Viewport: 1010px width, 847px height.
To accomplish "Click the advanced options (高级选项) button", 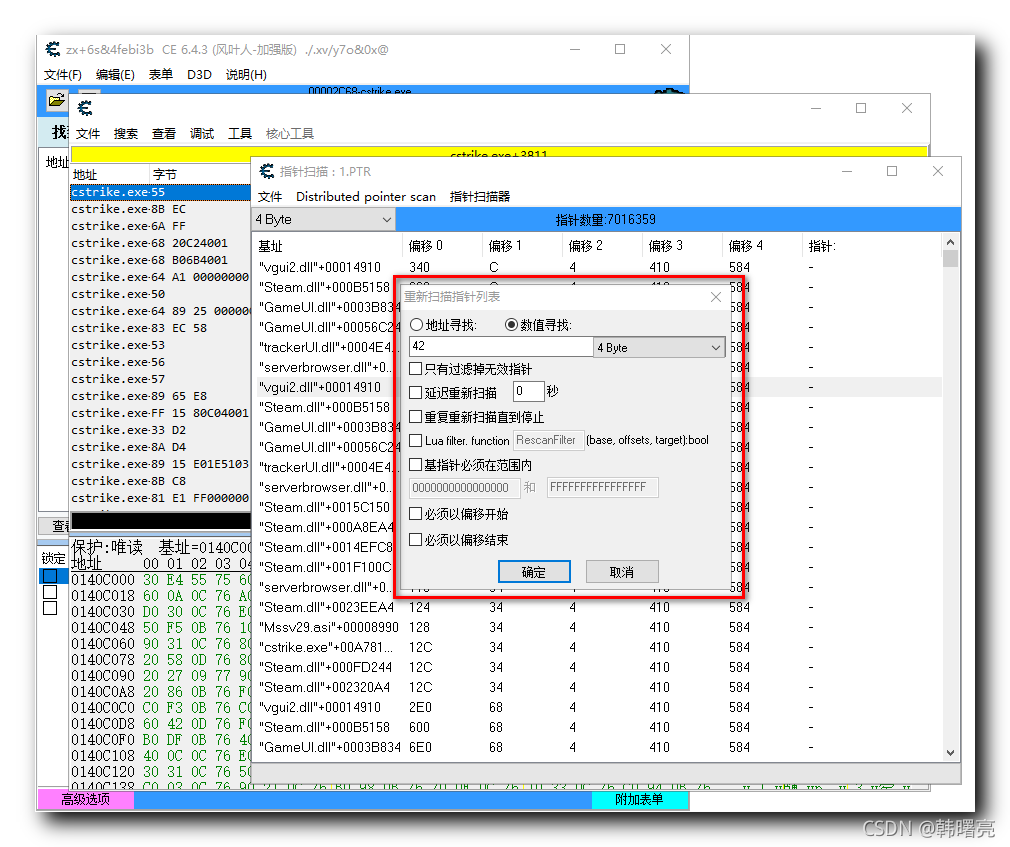I will pyautogui.click(x=86, y=799).
